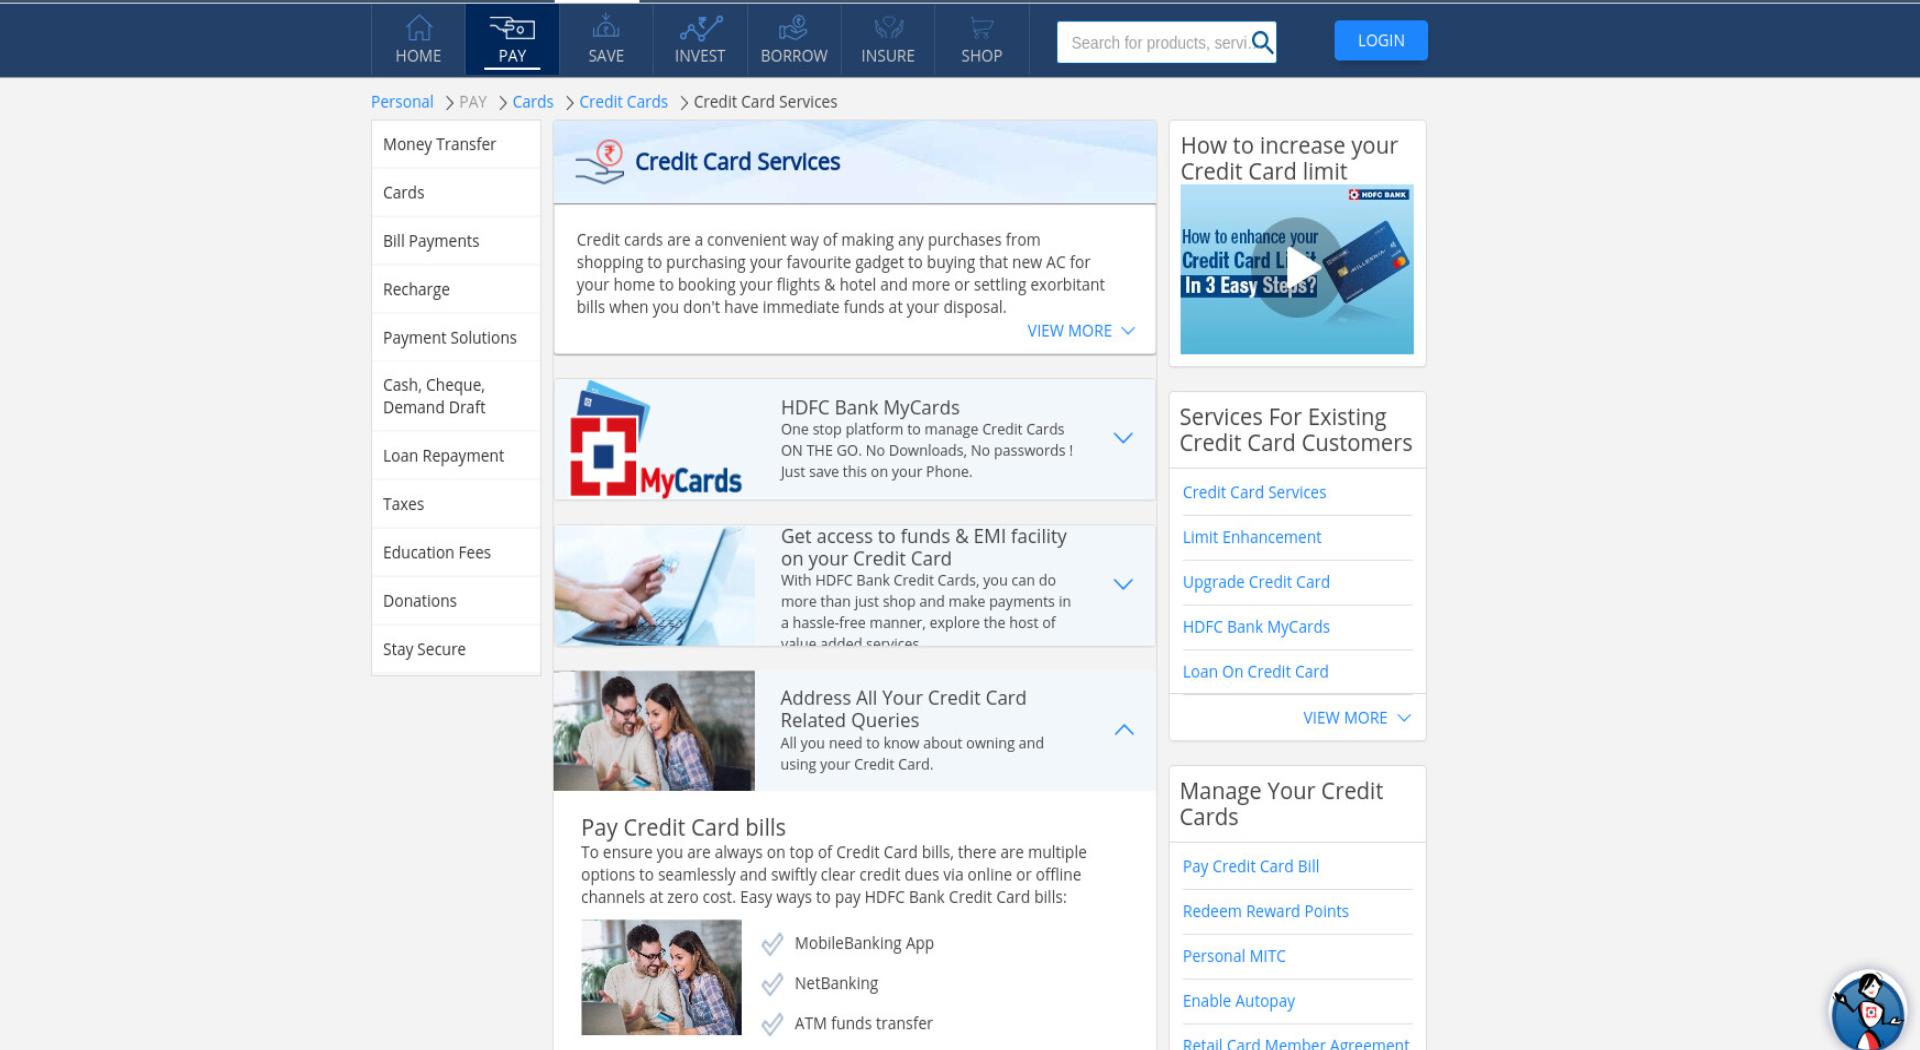1920x1050 pixels.
Task: Click the HOME house icon
Action: pyautogui.click(x=418, y=27)
